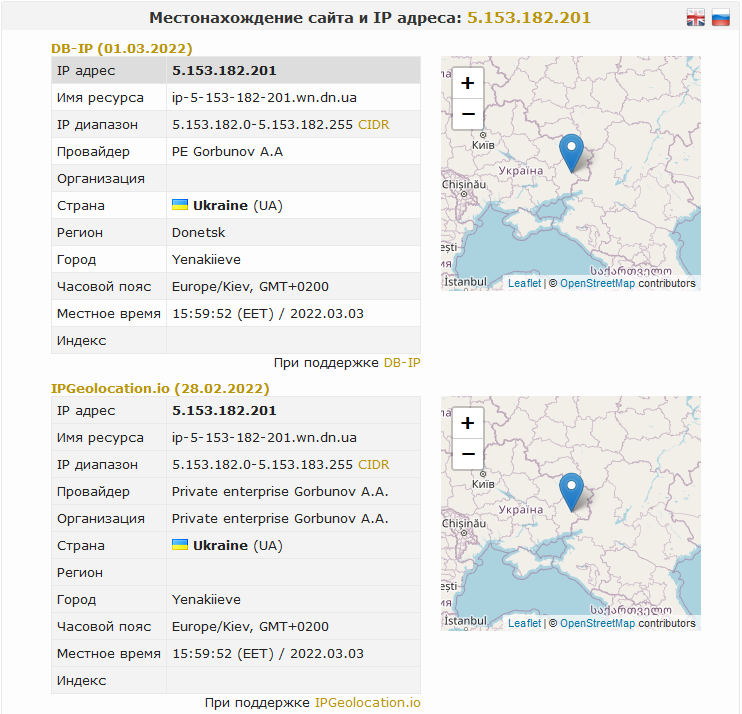Click the Ukraine flag in IPGeolocation.io table

coord(180,545)
